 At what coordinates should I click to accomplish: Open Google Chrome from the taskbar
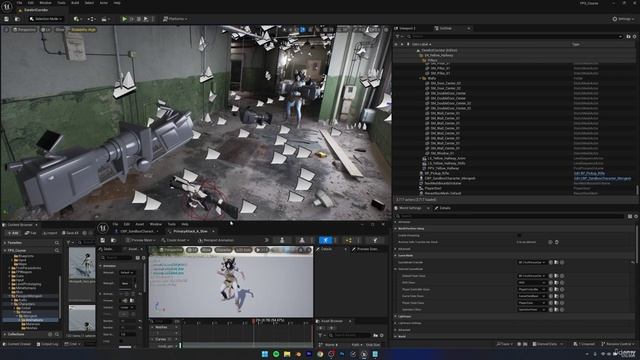320,354
